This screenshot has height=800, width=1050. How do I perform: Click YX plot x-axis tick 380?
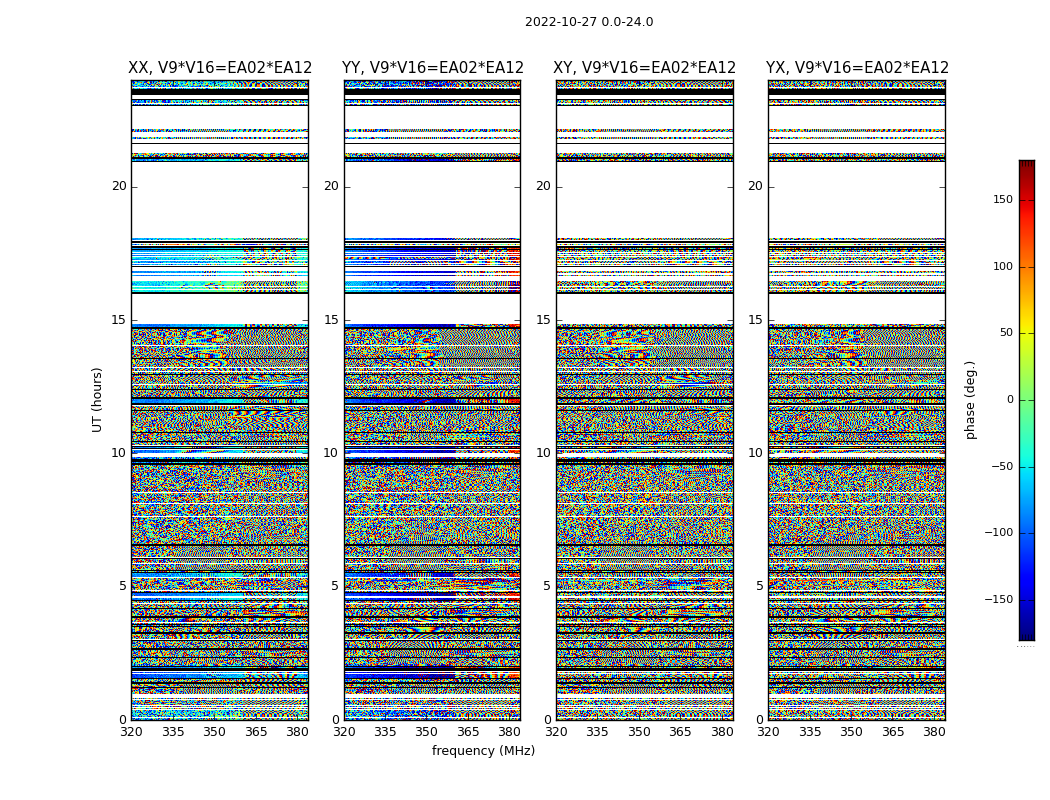coord(934,732)
